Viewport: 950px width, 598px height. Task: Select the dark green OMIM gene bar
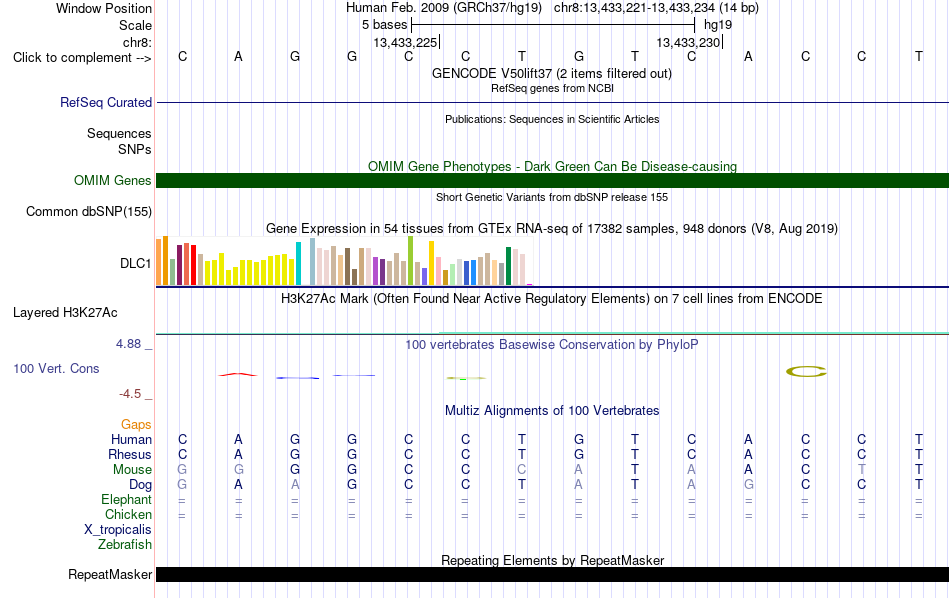pos(552,181)
